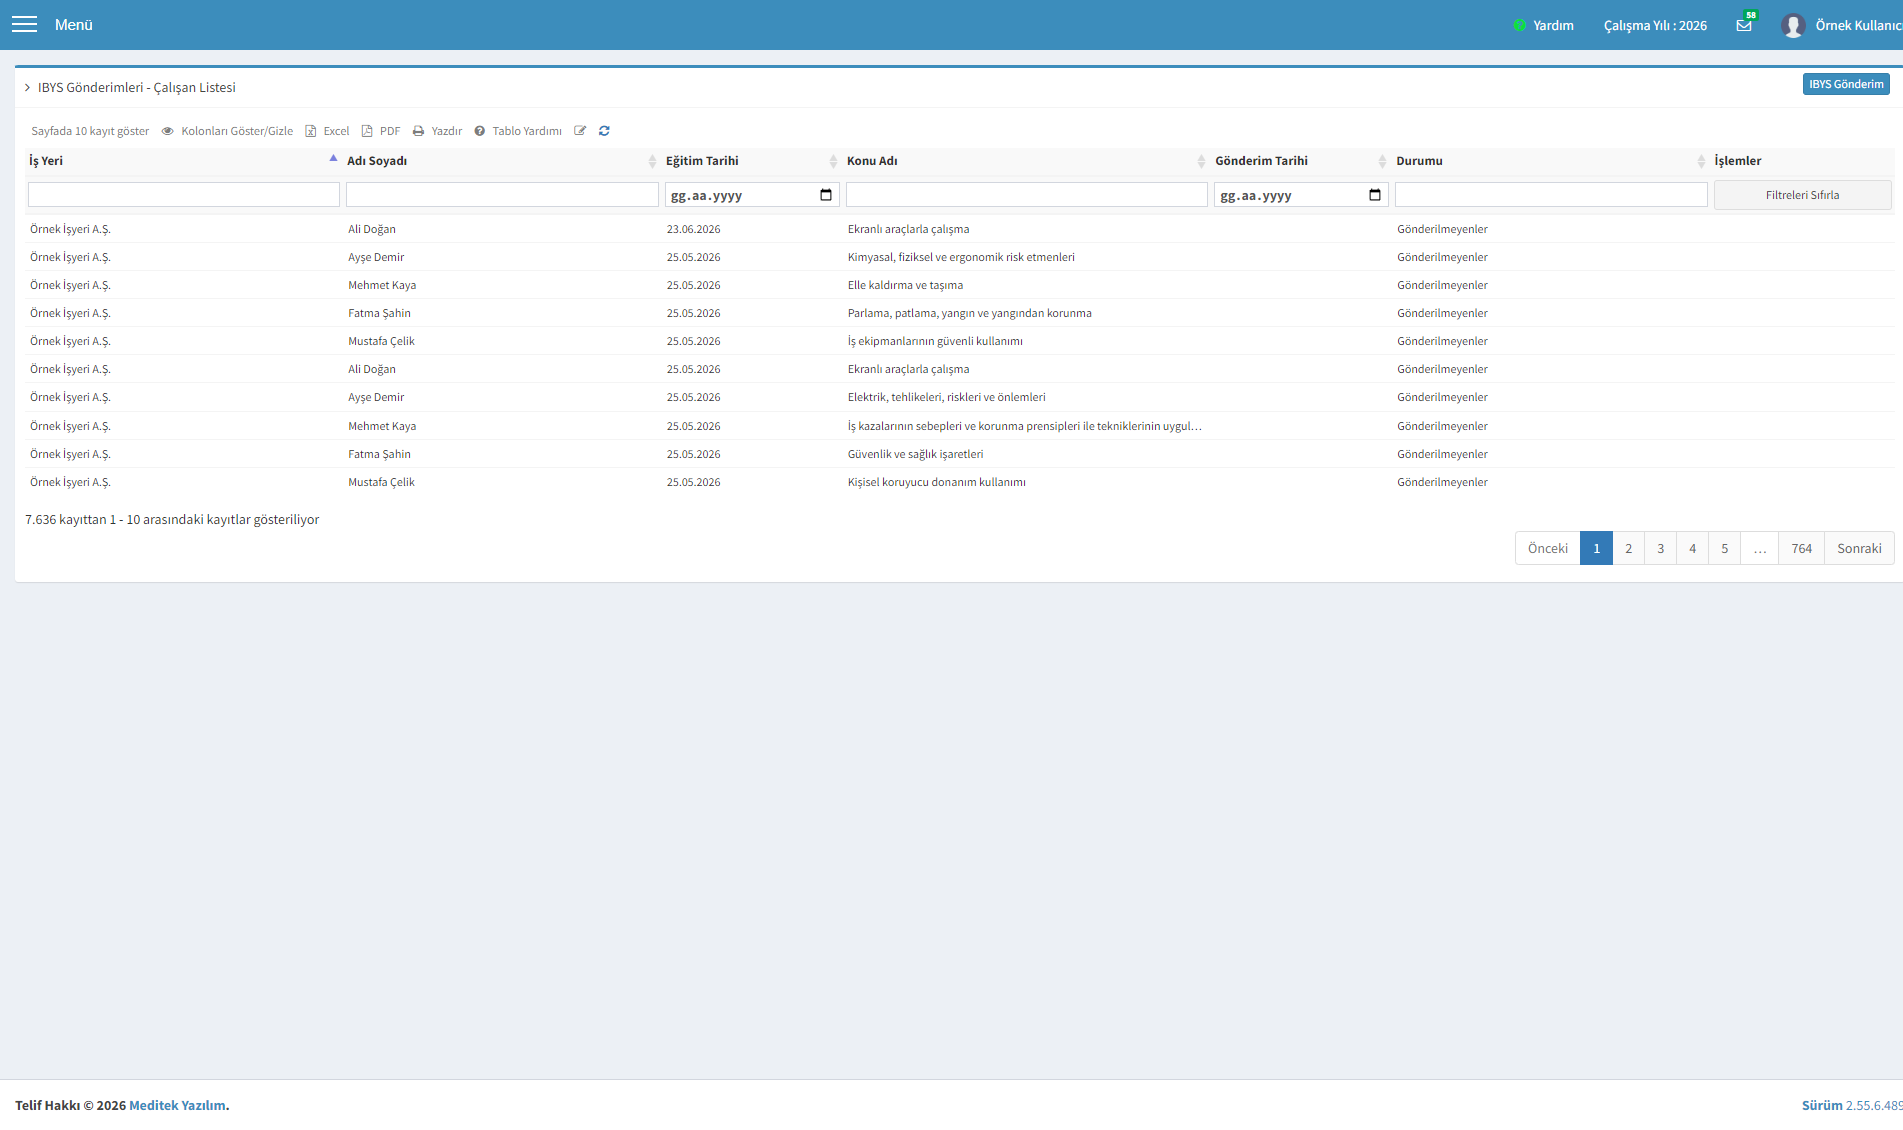Open the hamburger Menü icon
Viewport: 1903px width, 1130px height.
[24, 24]
